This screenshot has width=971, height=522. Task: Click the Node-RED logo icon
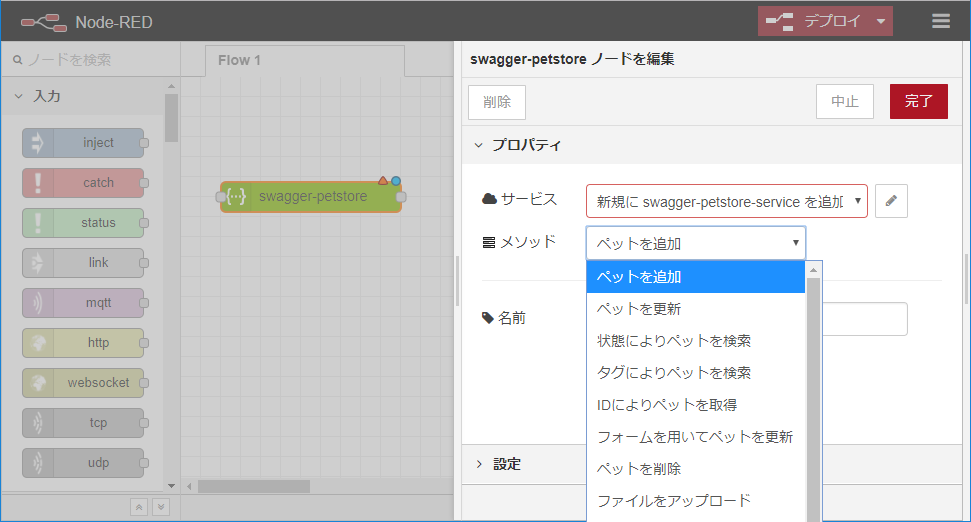tap(43, 23)
